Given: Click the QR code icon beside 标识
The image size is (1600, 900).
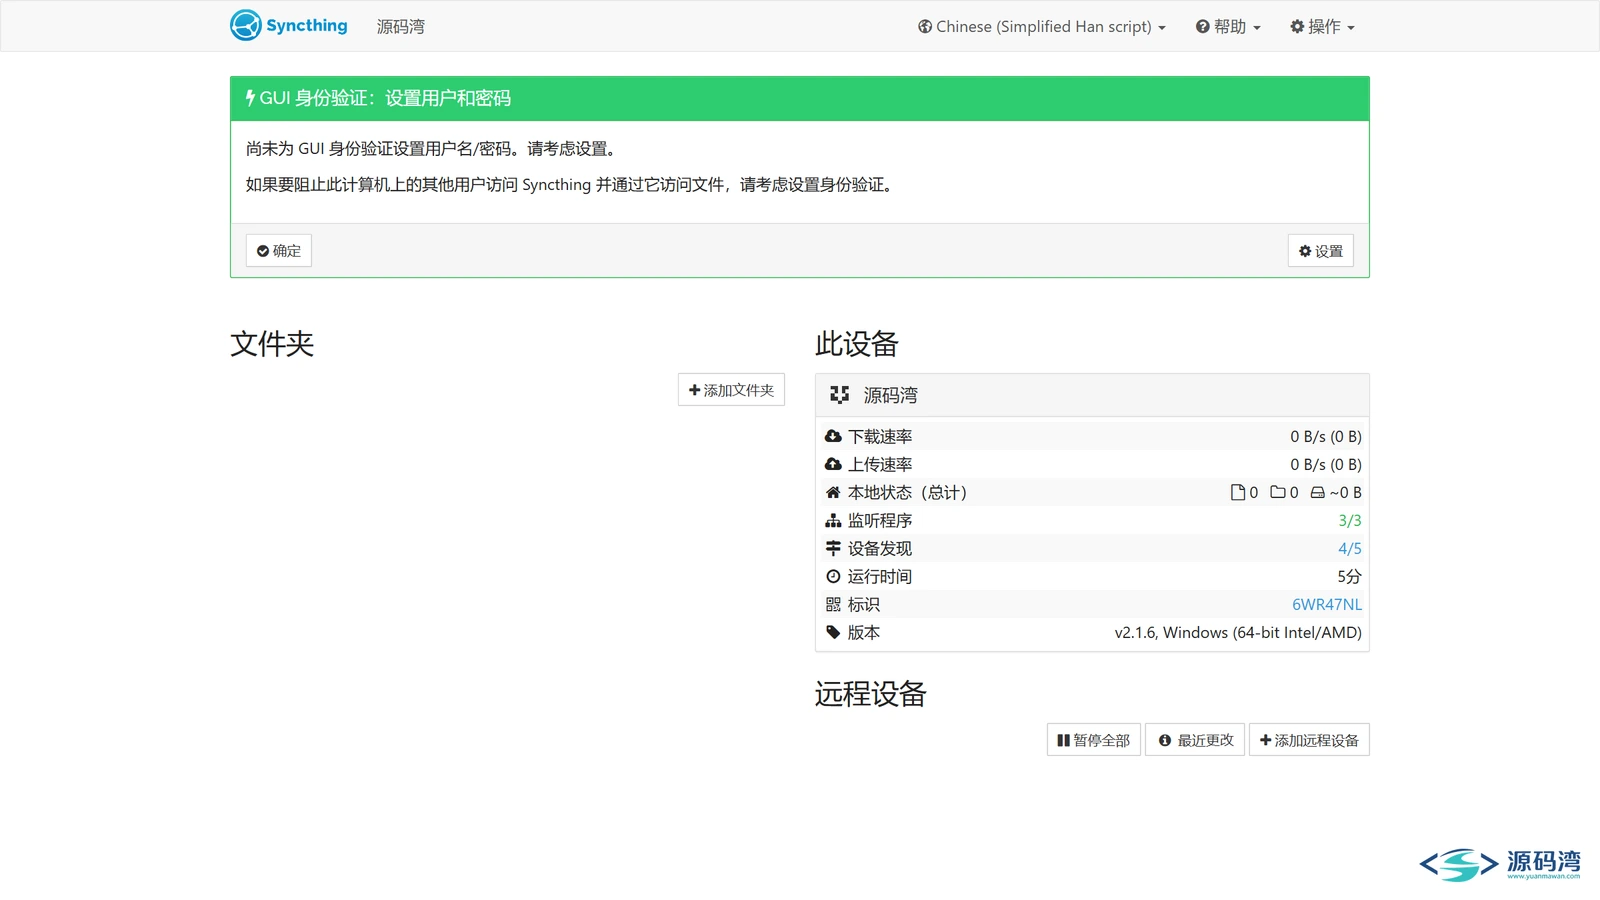Looking at the screenshot, I should pos(833,604).
